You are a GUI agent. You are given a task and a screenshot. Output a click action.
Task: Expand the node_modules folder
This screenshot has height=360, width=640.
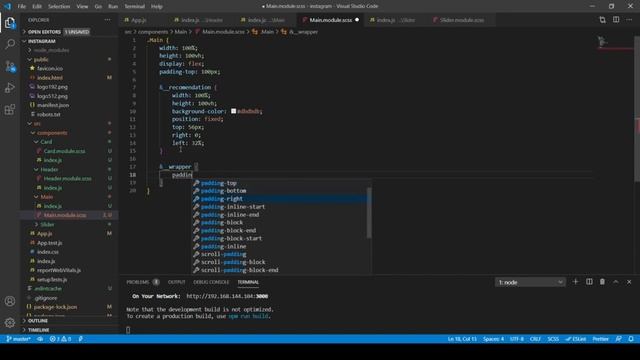pos(51,50)
